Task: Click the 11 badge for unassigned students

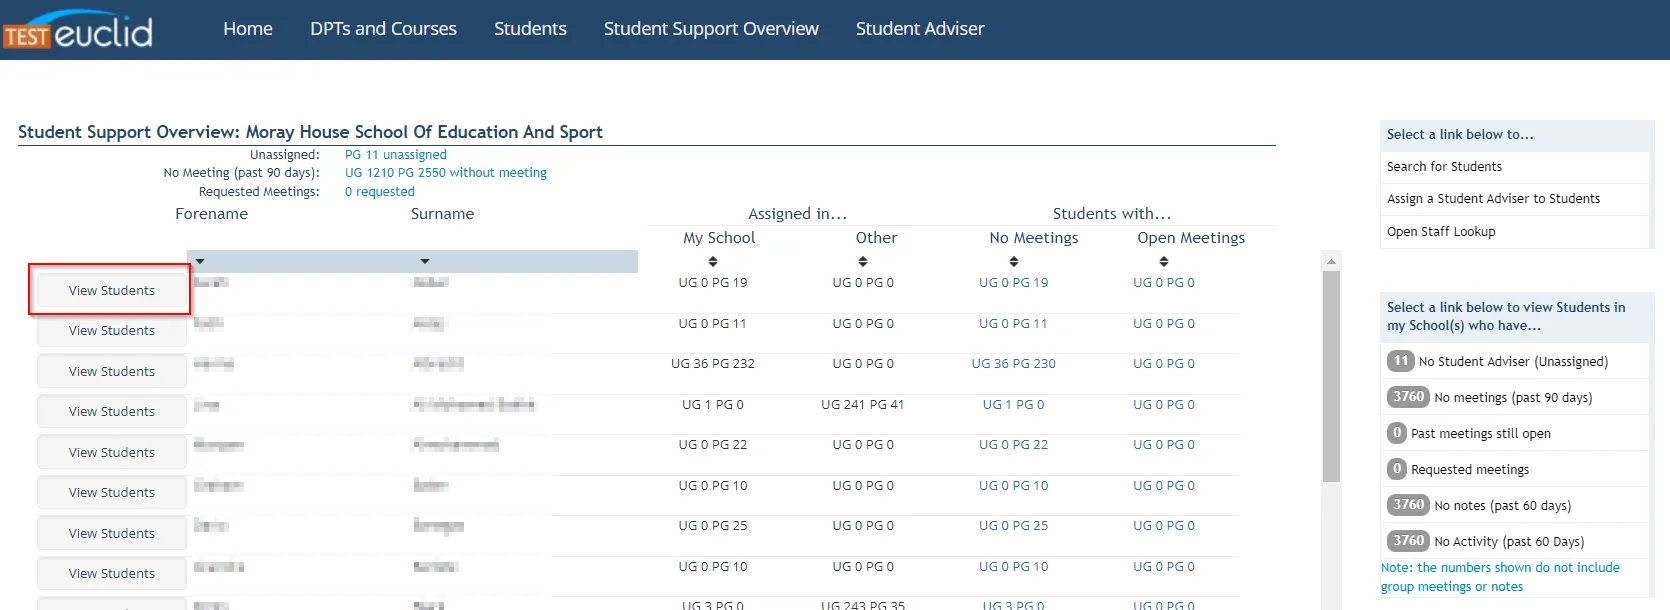Action: pos(1400,361)
